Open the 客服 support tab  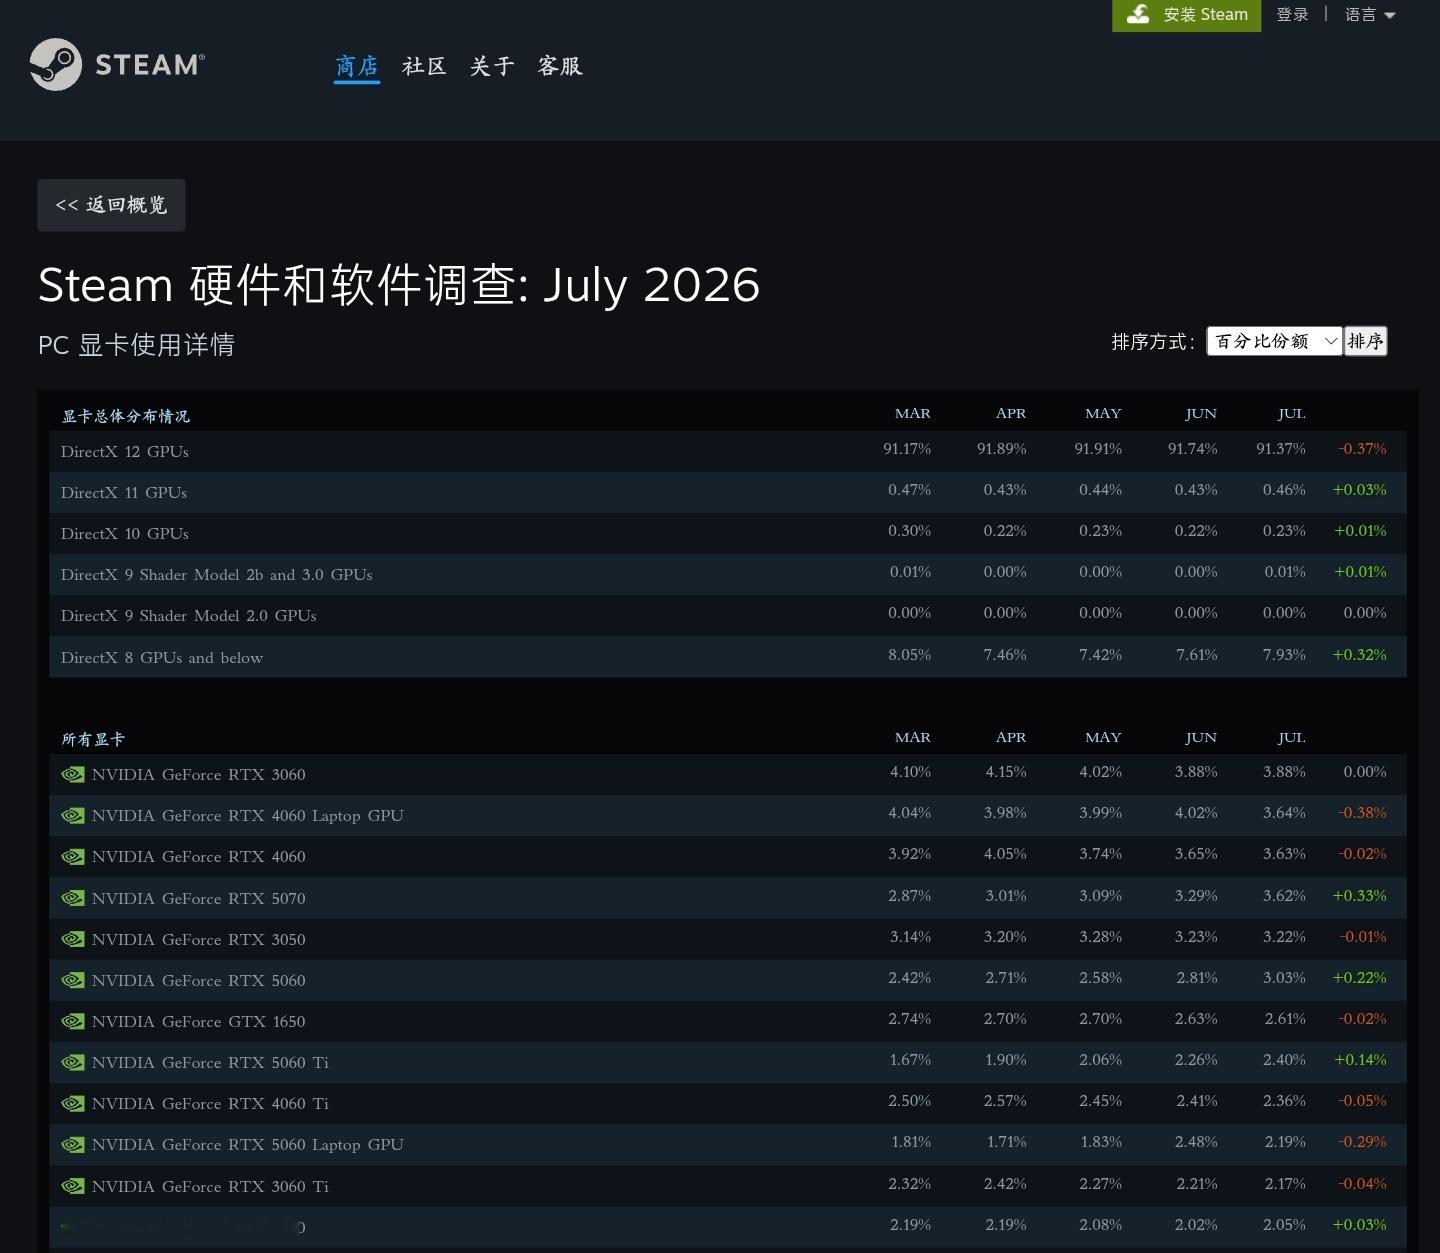[x=560, y=66]
